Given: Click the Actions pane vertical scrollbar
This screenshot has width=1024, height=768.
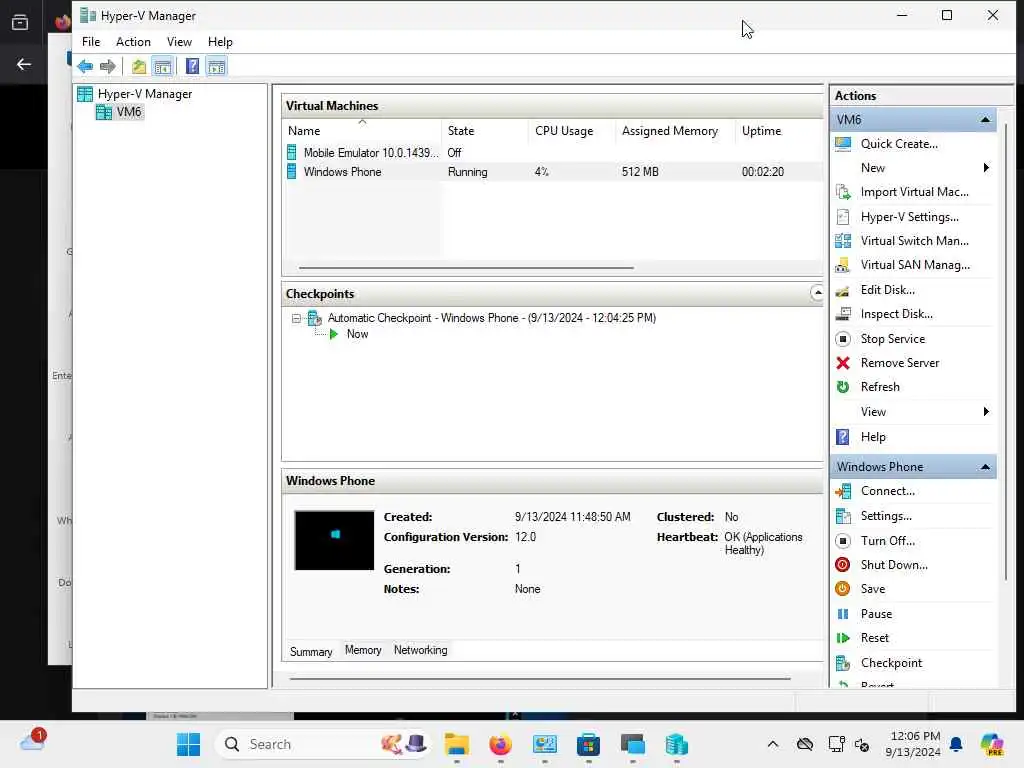Looking at the screenshot, I should click(1006, 353).
